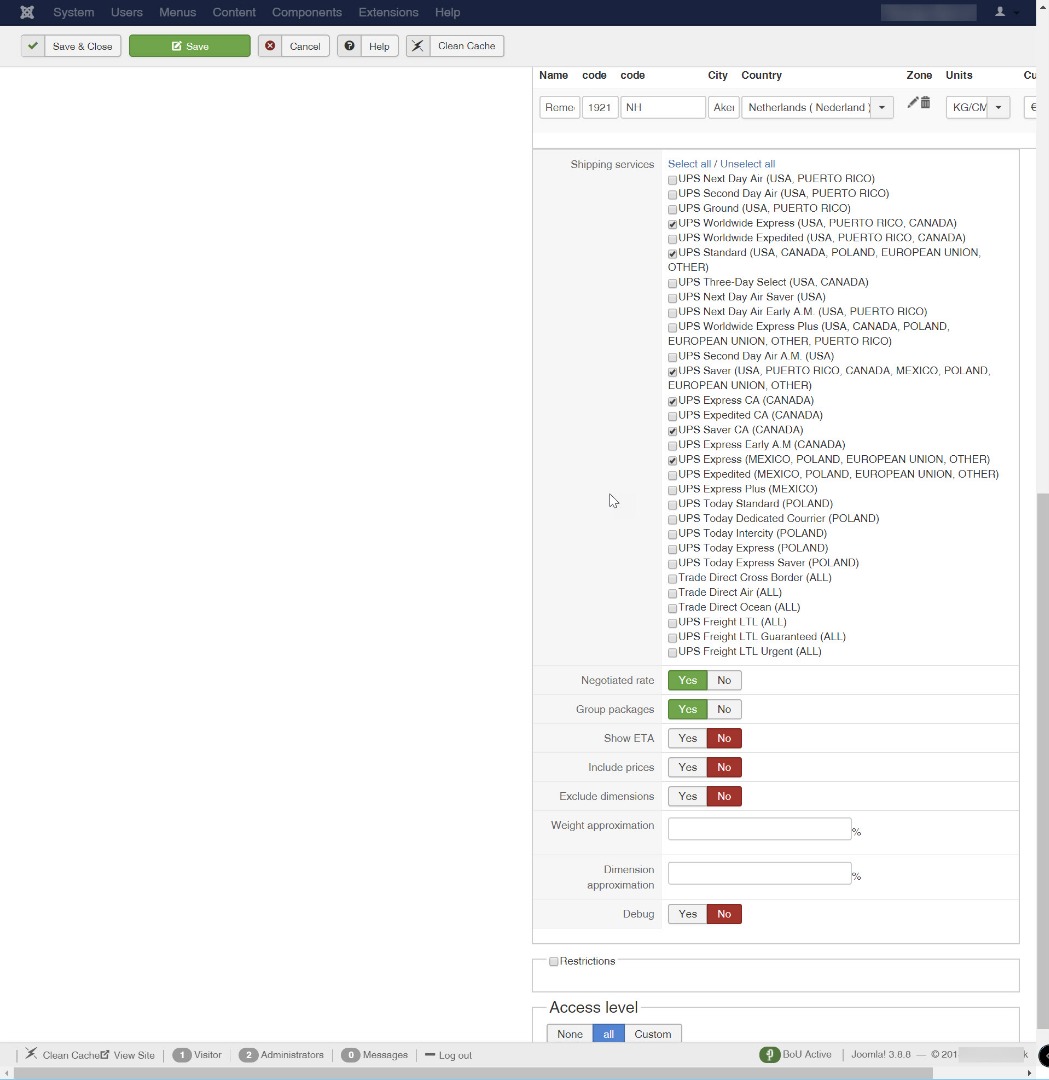Check UPS Expedited CA (CANADA)
The width and height of the screenshot is (1049, 1080).
click(672, 416)
